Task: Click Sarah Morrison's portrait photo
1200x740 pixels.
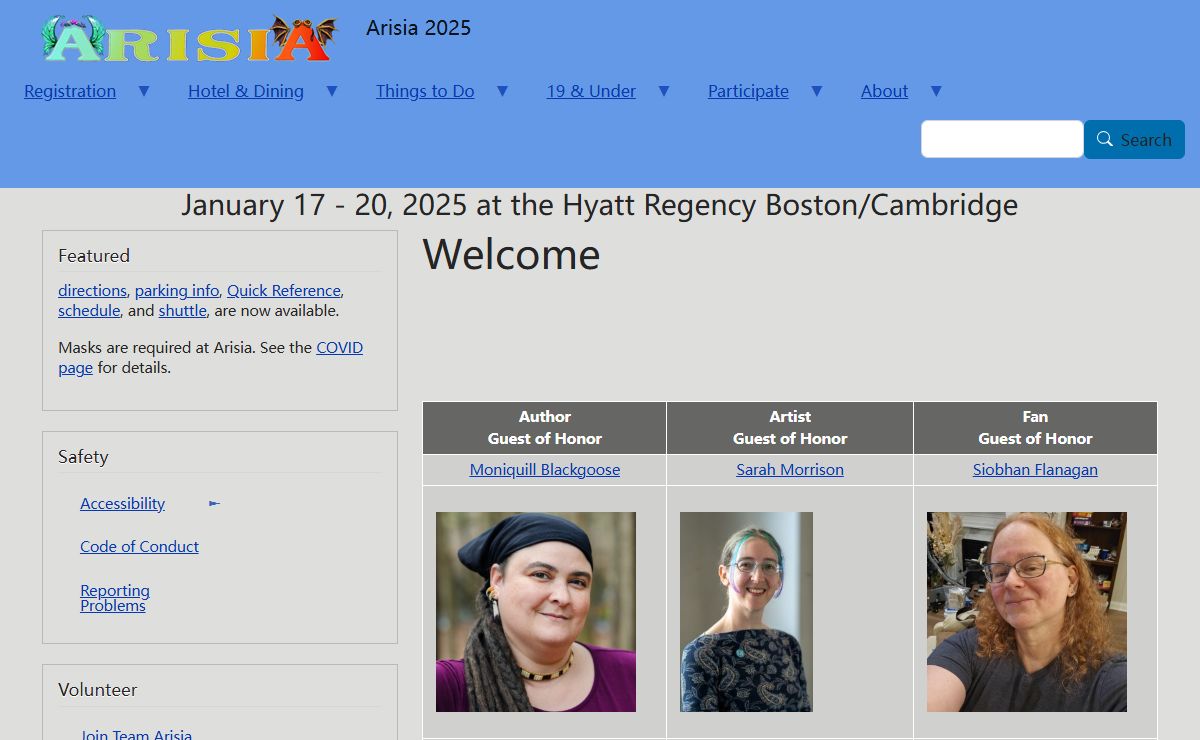Action: 746,612
